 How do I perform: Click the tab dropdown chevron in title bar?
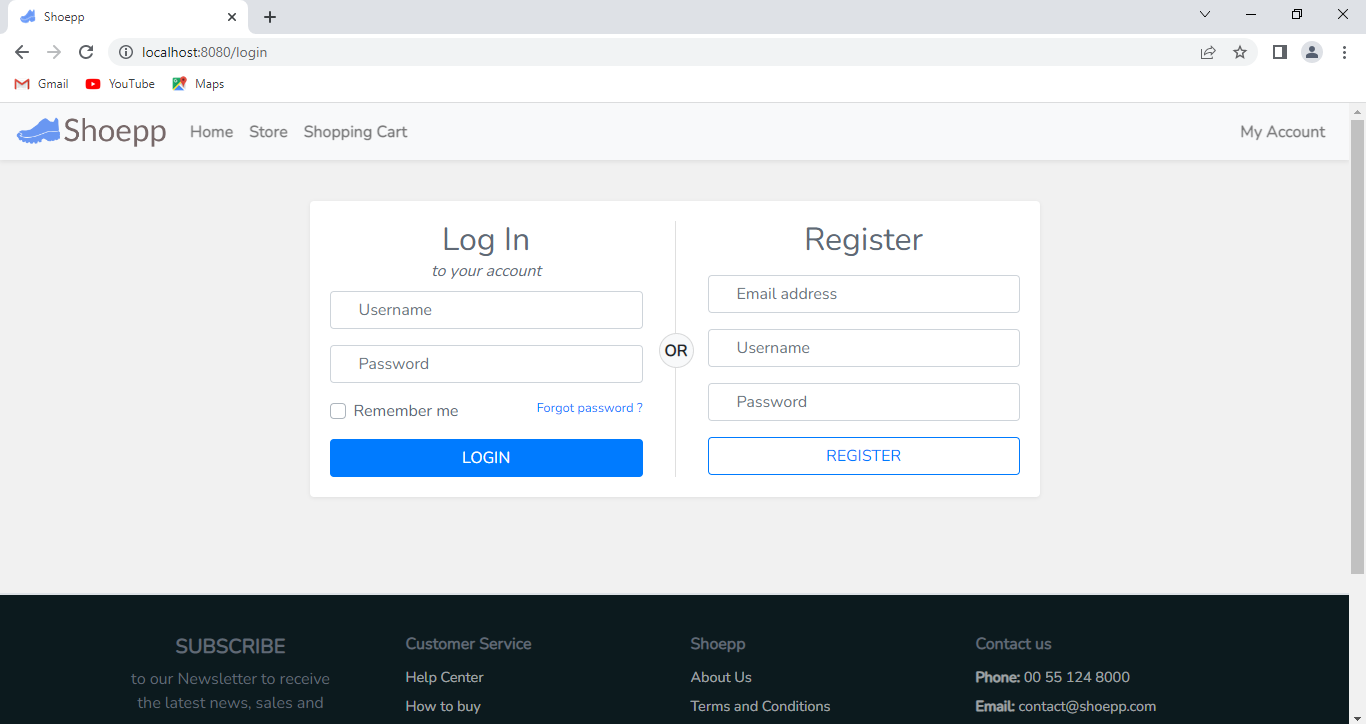pyautogui.click(x=1204, y=14)
